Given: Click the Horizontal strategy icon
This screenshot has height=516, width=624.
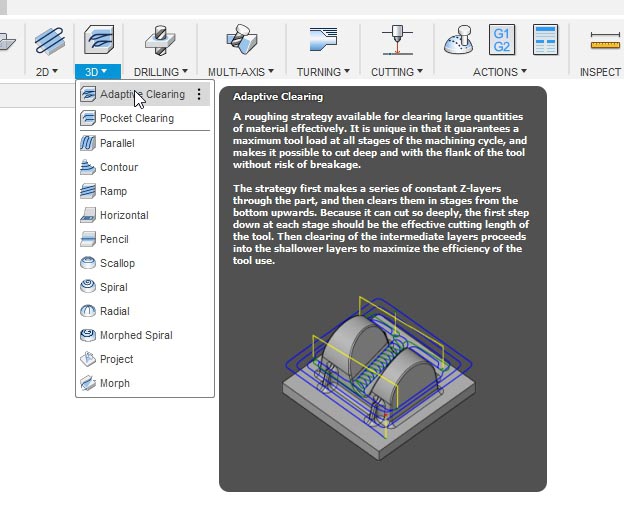Looking at the screenshot, I should pos(88,215).
